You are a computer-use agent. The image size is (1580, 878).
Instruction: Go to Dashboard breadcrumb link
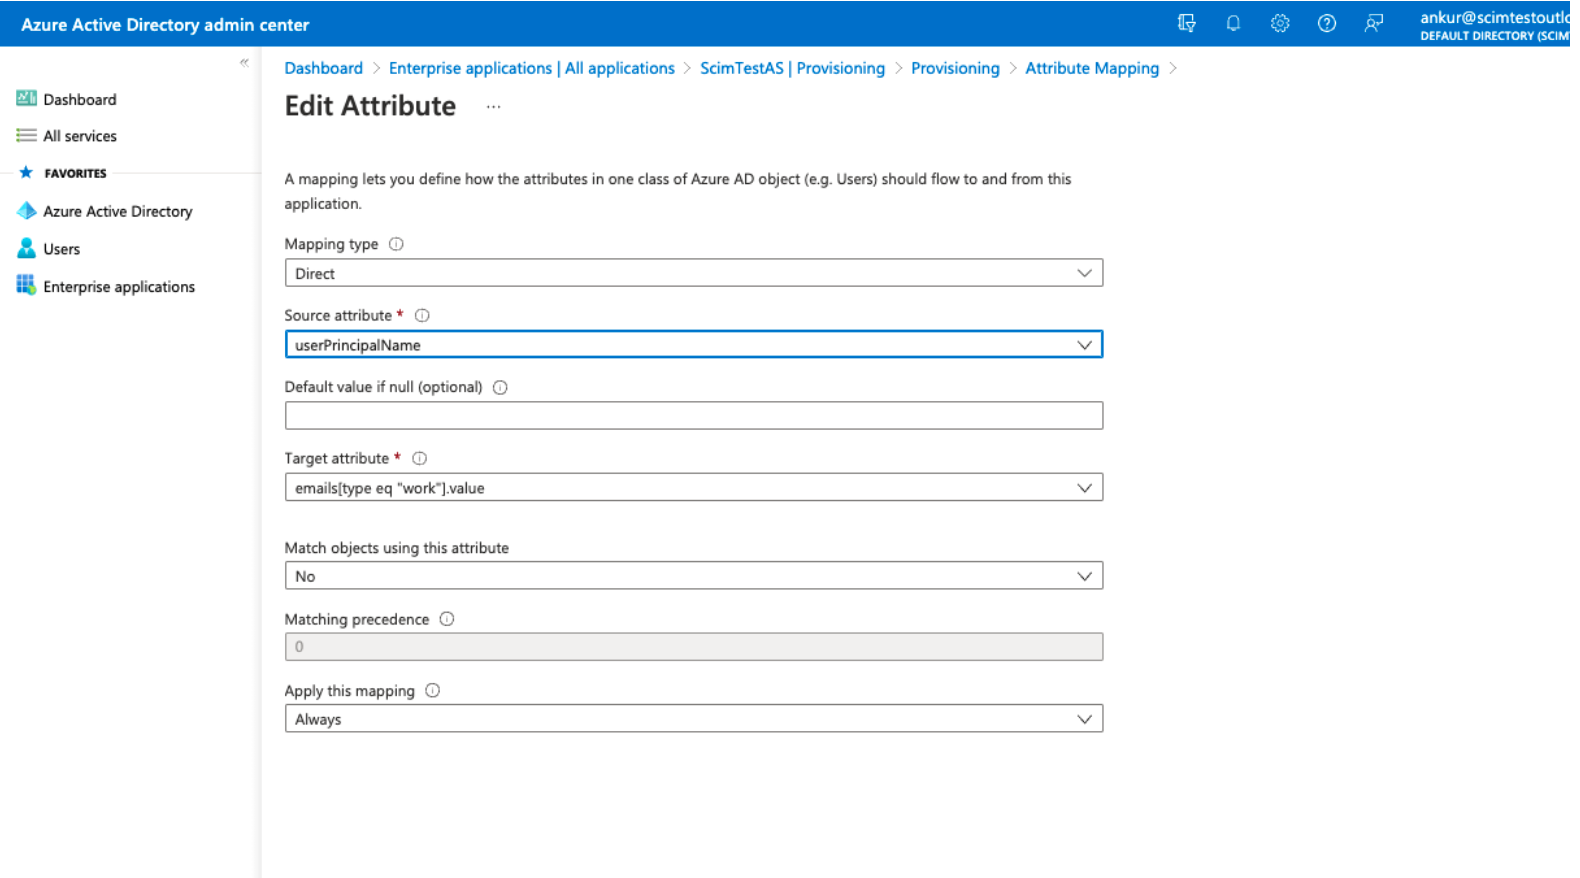coord(323,68)
